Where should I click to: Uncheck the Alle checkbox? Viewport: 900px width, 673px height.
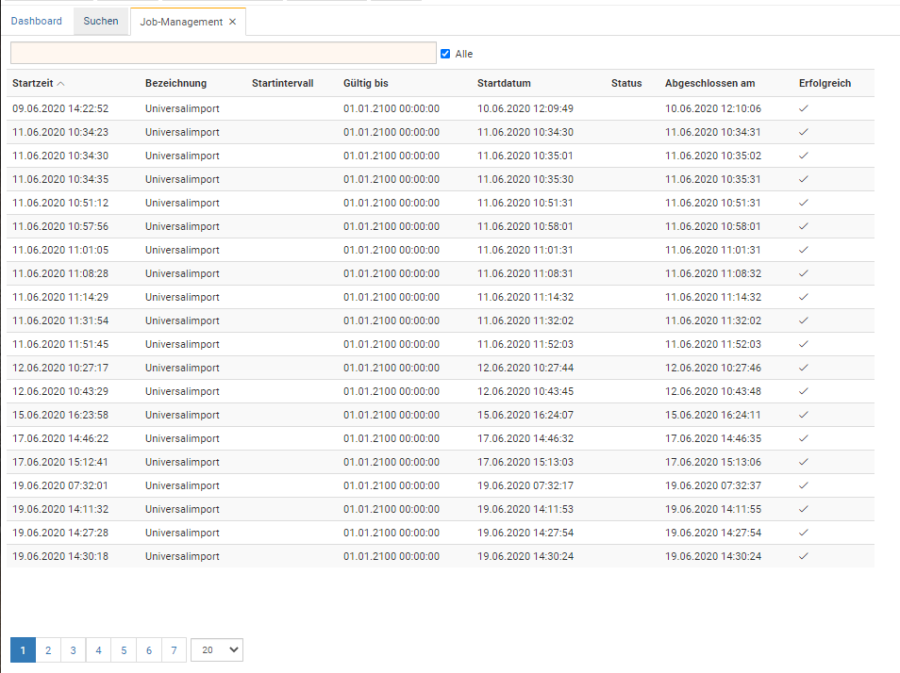tap(446, 54)
